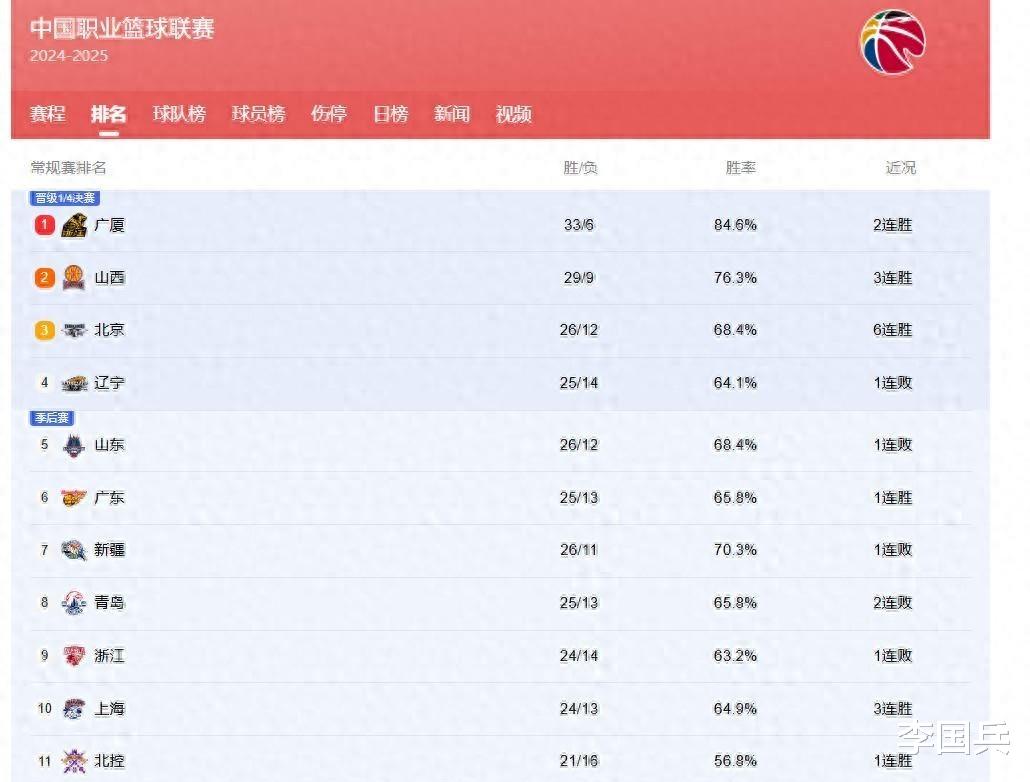Open the 新疆 team name

(x=110, y=549)
